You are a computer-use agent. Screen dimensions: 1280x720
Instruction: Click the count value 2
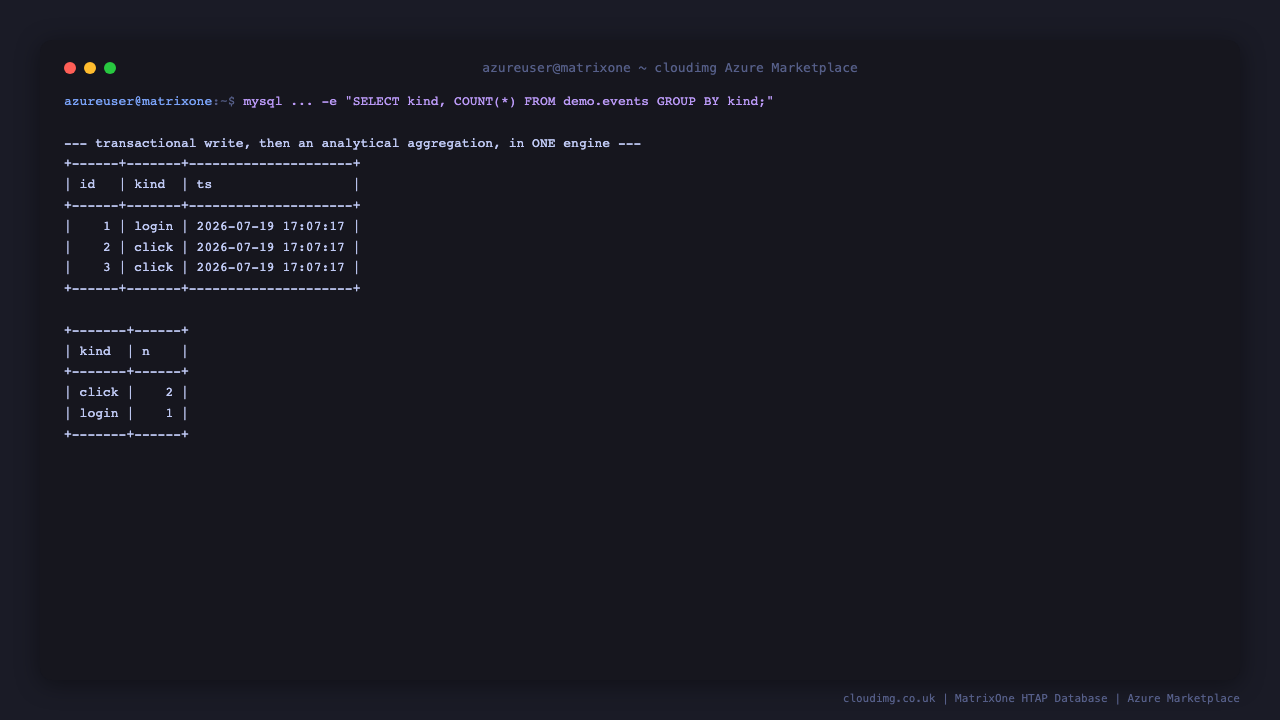tap(170, 392)
